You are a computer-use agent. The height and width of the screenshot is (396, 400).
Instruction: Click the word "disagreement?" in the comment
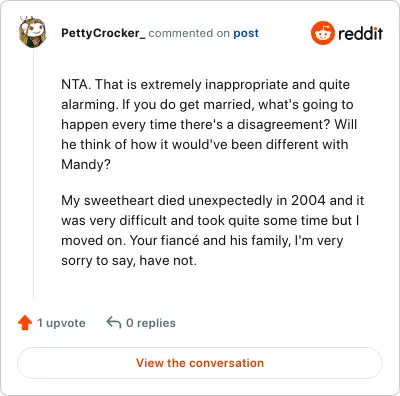[284, 125]
